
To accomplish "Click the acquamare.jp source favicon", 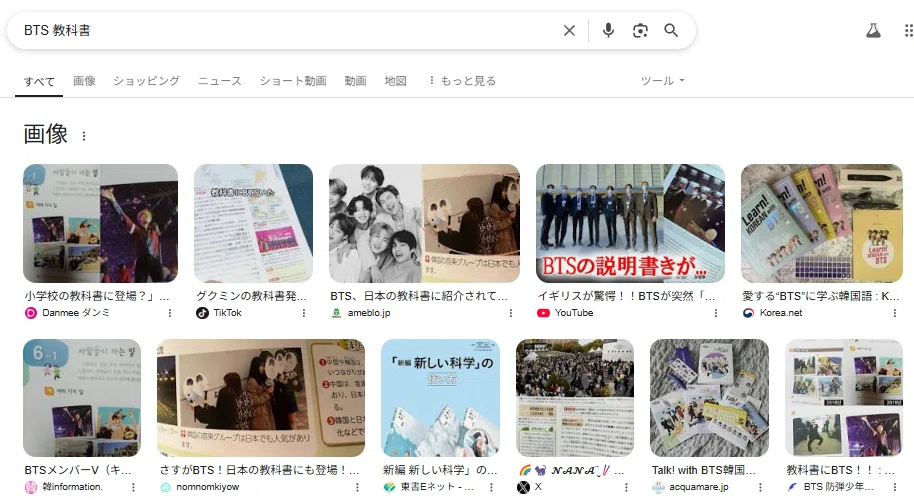I will click(x=658, y=487).
